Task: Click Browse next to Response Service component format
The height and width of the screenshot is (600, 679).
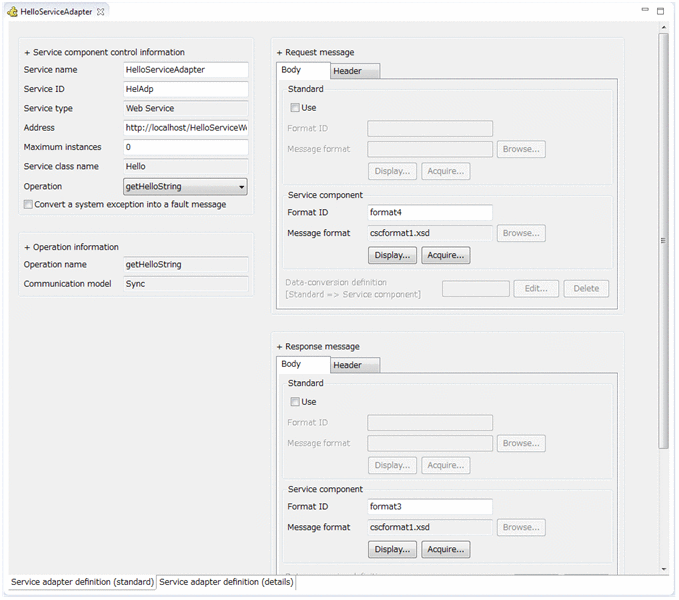Action: click(521, 527)
